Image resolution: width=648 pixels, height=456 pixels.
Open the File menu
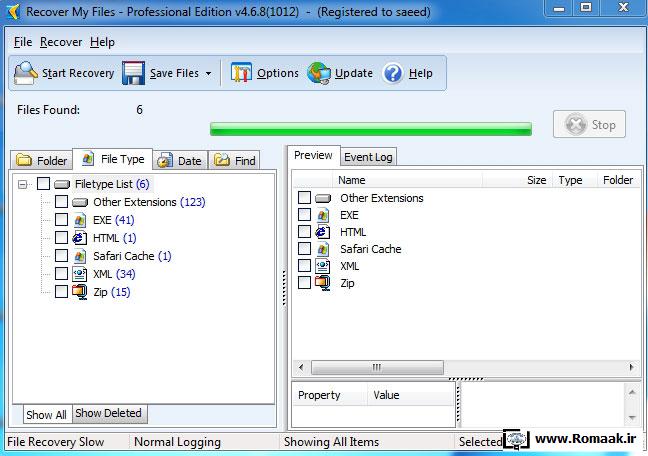coord(23,42)
